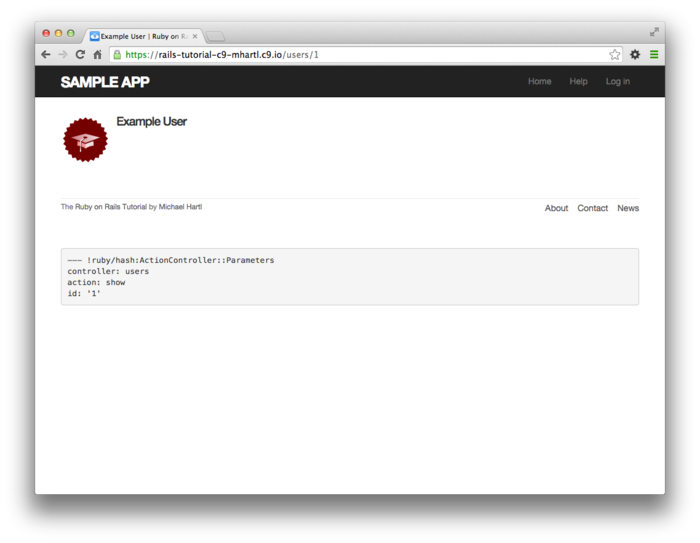The width and height of the screenshot is (700, 543).
Task: Open the Help navigation link
Action: click(x=578, y=82)
